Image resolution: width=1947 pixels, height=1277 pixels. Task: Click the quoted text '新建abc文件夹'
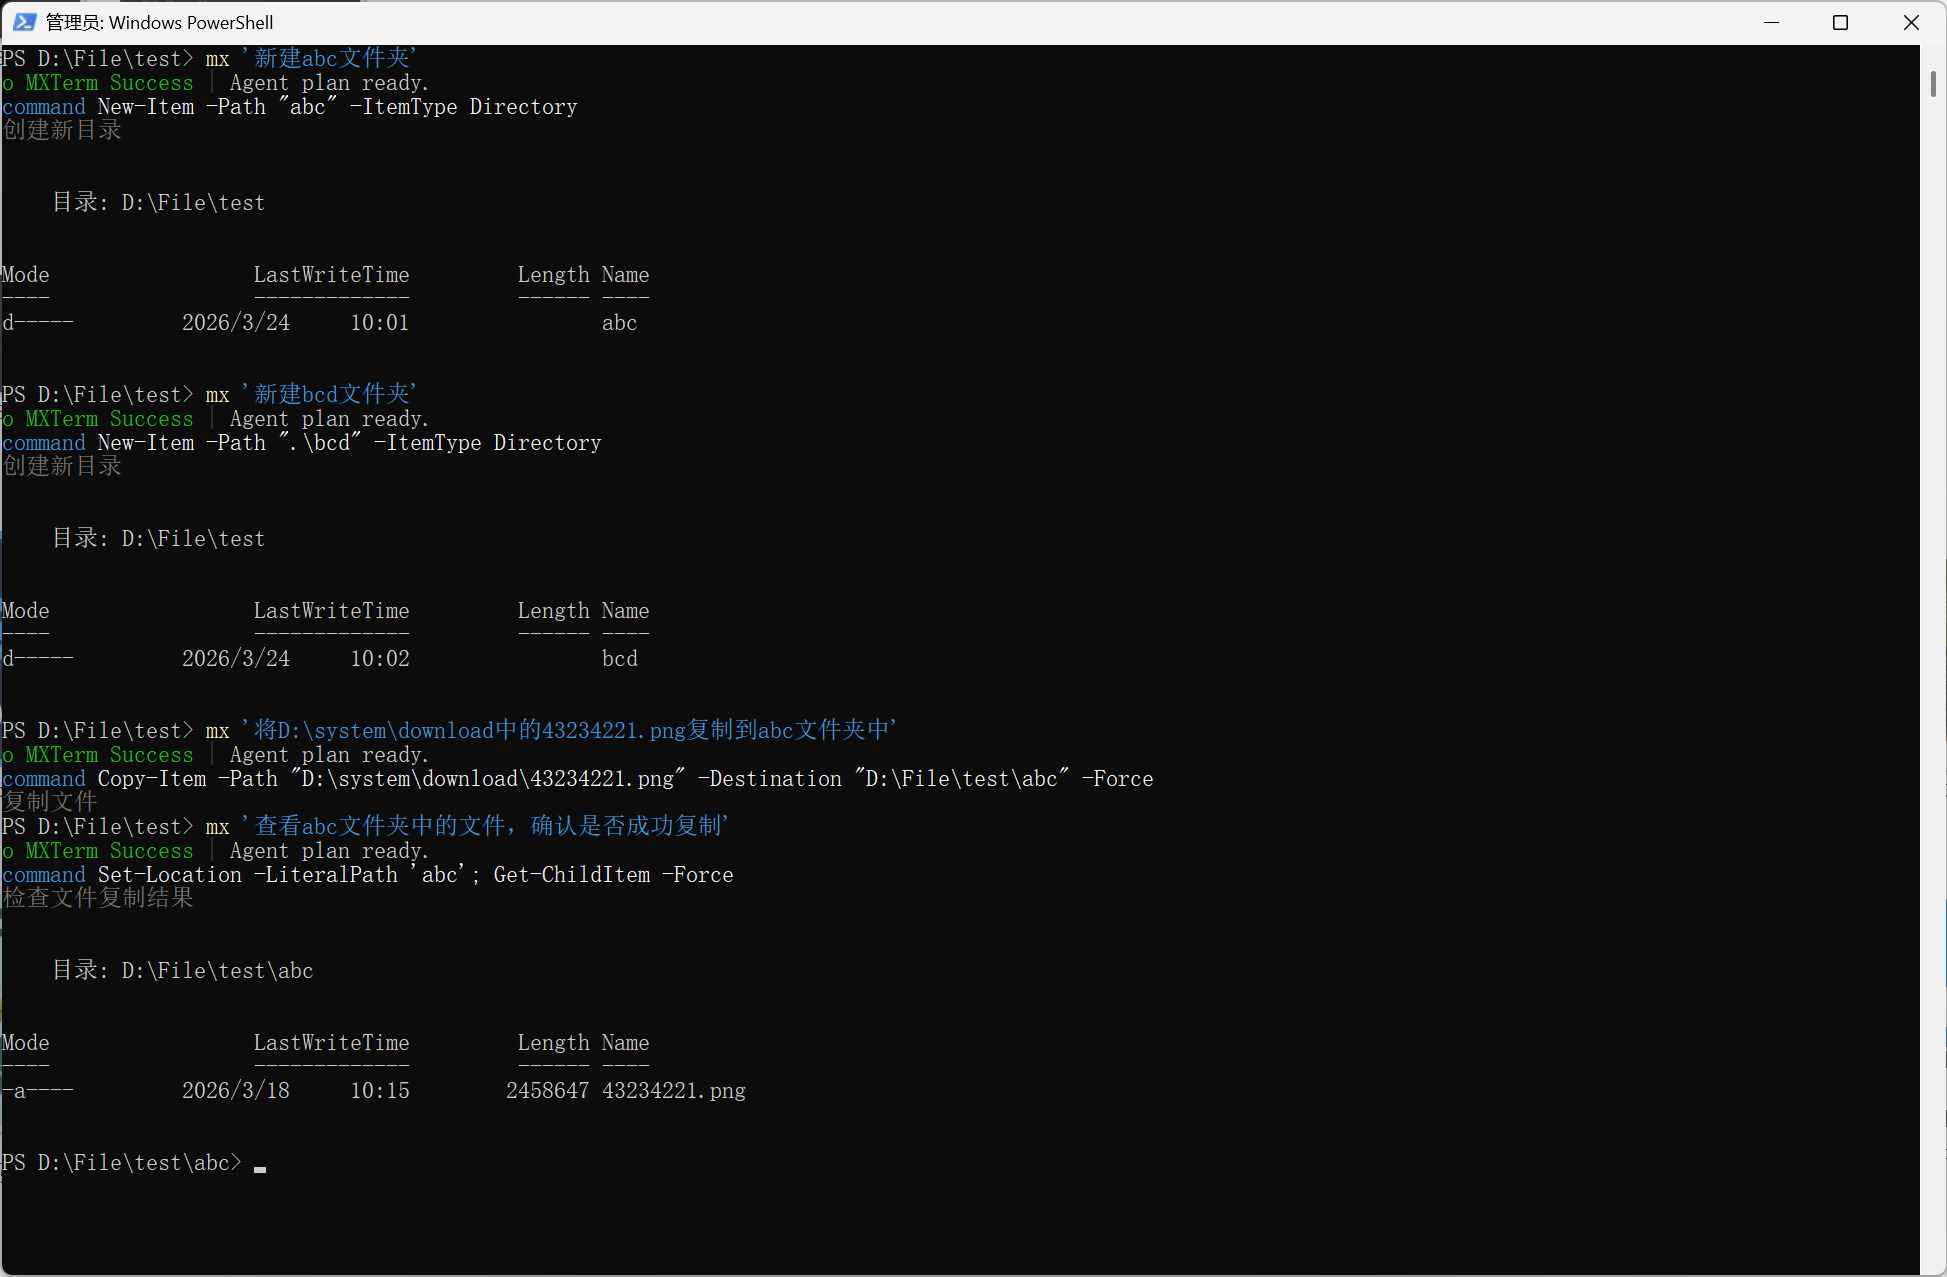coord(332,58)
